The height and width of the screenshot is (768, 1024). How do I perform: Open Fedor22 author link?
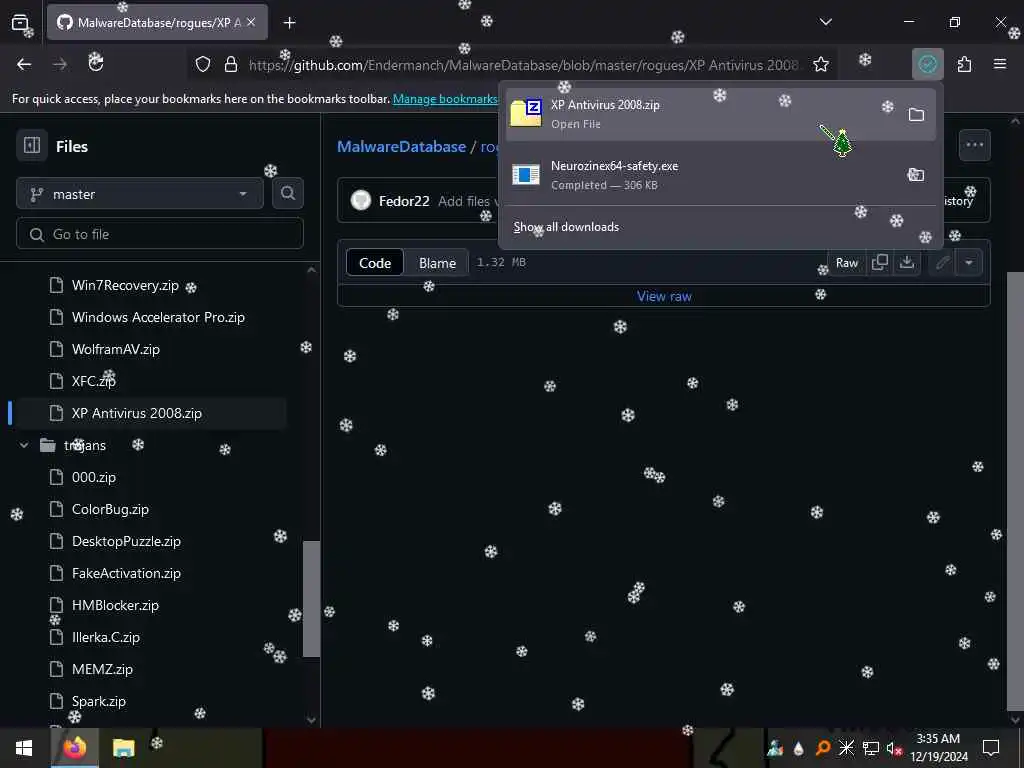(x=404, y=201)
